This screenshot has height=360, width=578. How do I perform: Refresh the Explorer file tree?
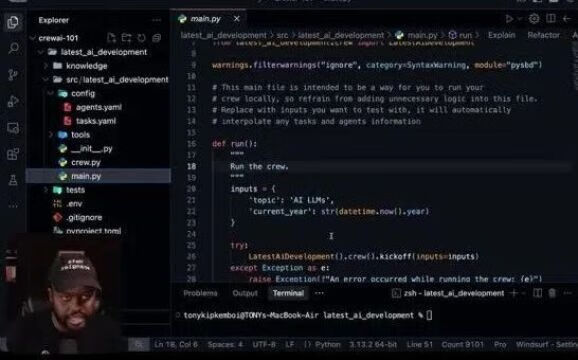142,38
